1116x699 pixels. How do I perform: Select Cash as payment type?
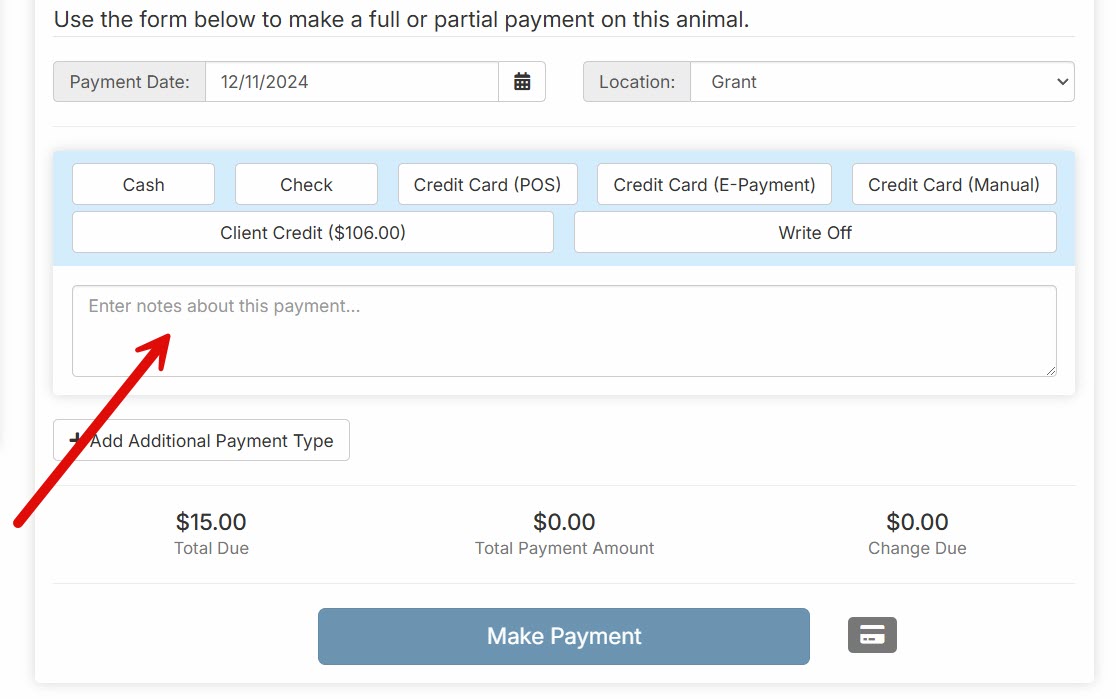[143, 185]
